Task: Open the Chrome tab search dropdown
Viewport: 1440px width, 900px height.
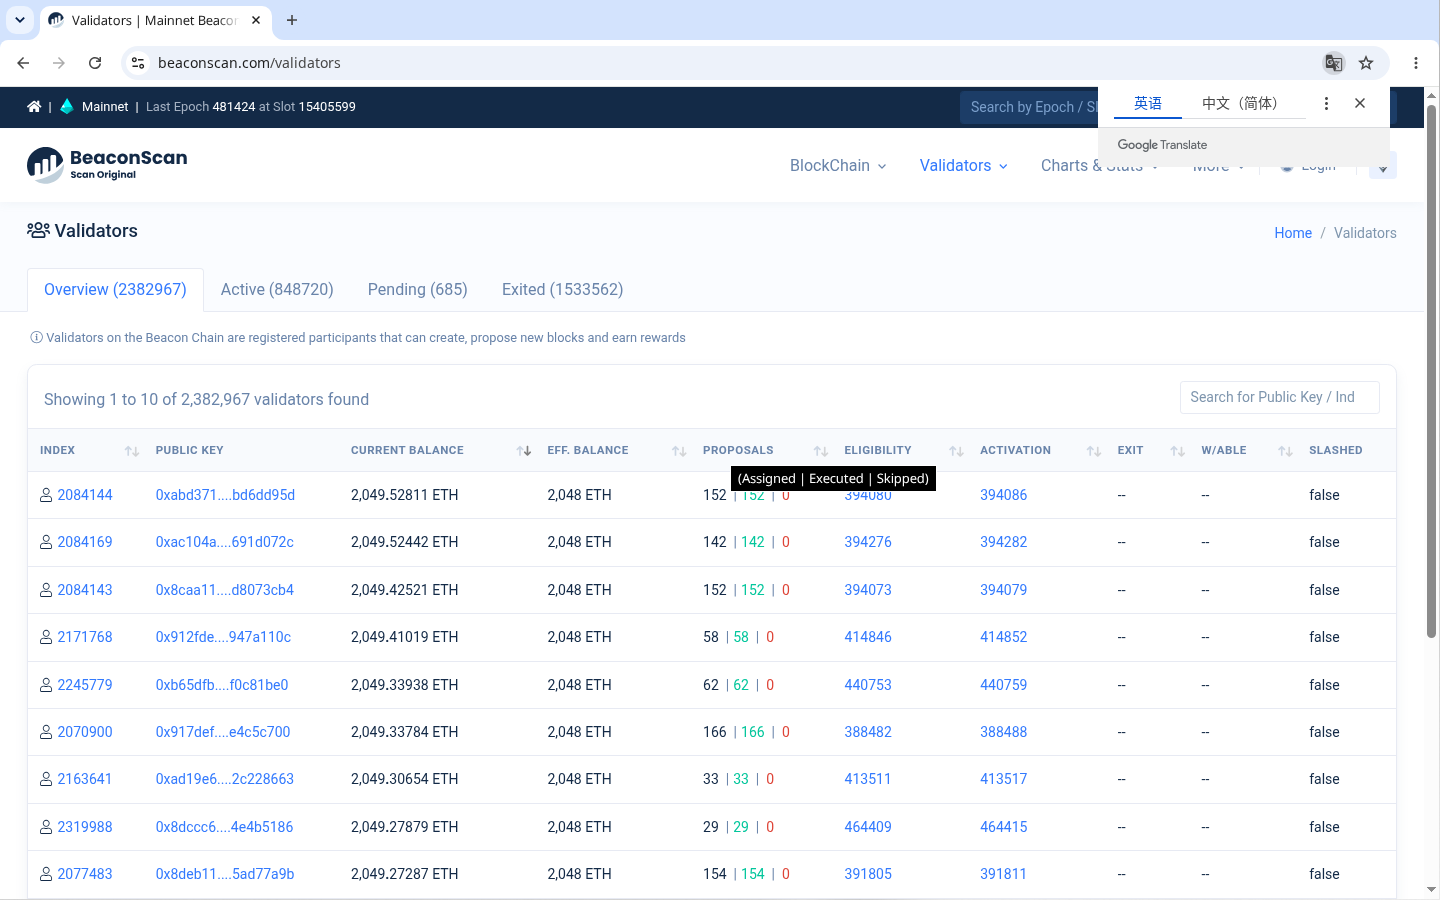Action: coord(20,20)
